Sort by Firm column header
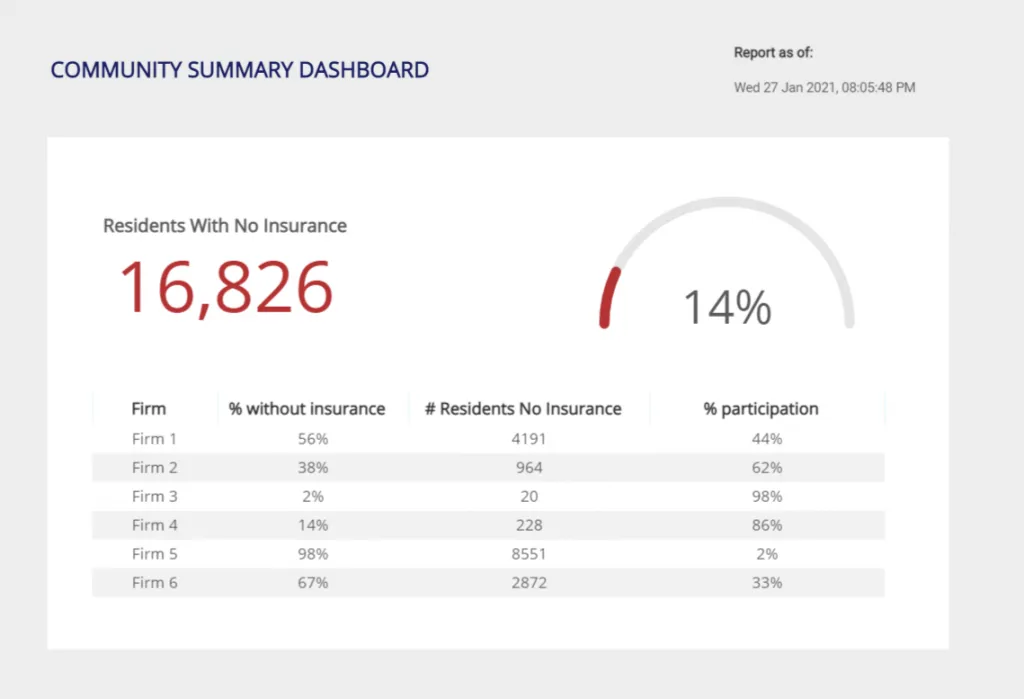The image size is (1024, 699). (149, 409)
